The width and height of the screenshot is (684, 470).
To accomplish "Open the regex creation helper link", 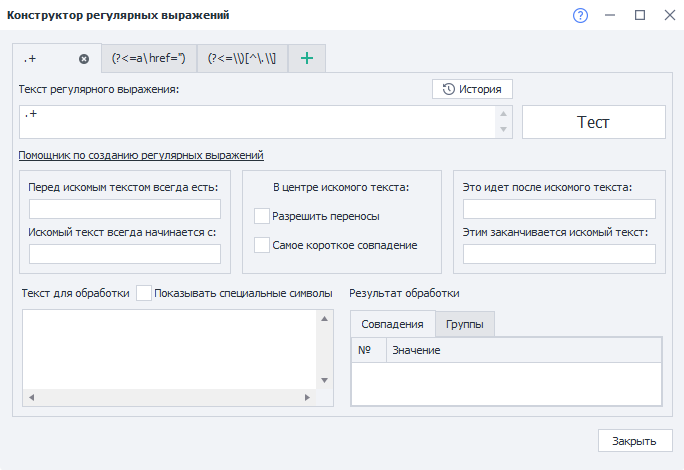I will [141, 155].
